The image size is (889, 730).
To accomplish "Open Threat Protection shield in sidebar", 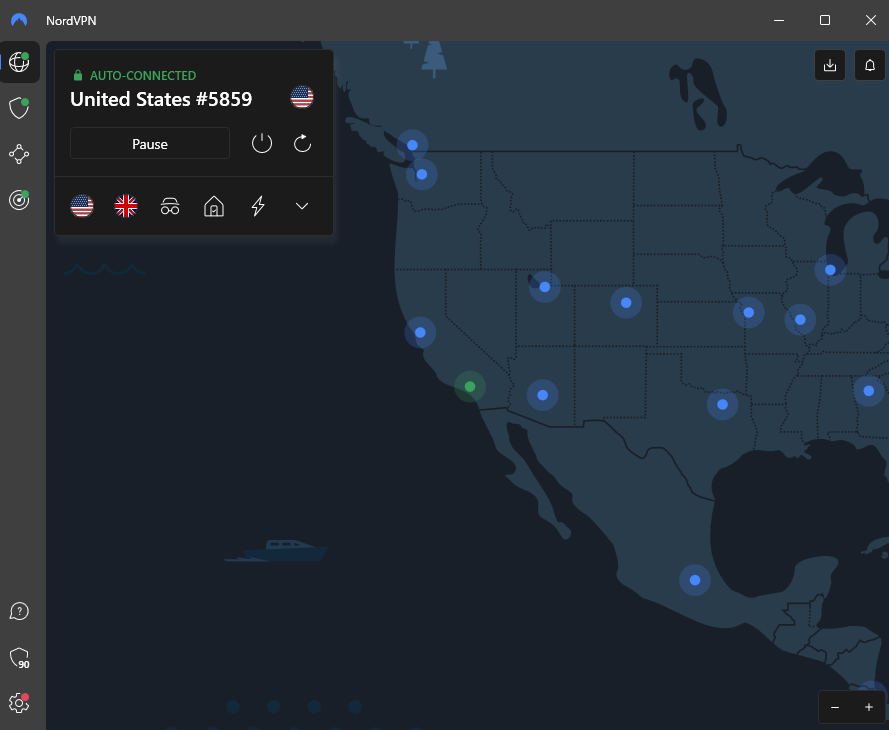I will pyautogui.click(x=19, y=108).
